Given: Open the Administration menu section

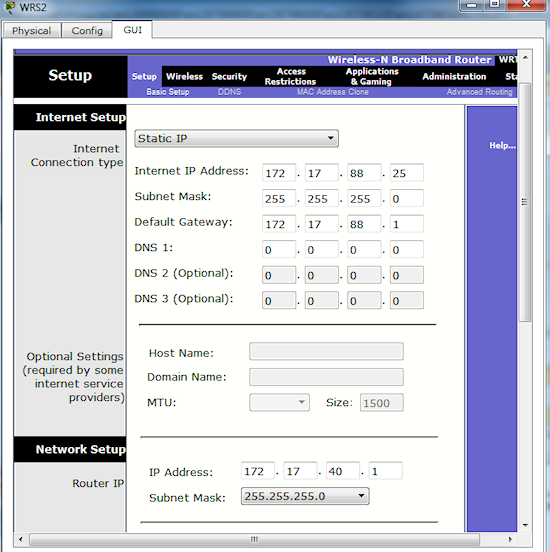Looking at the screenshot, I should tap(454, 76).
